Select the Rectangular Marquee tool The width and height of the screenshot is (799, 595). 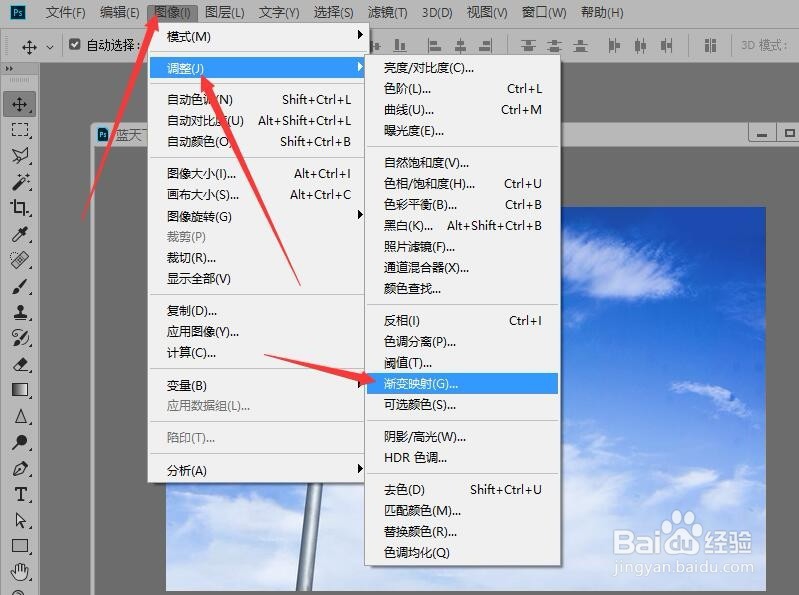point(19,129)
